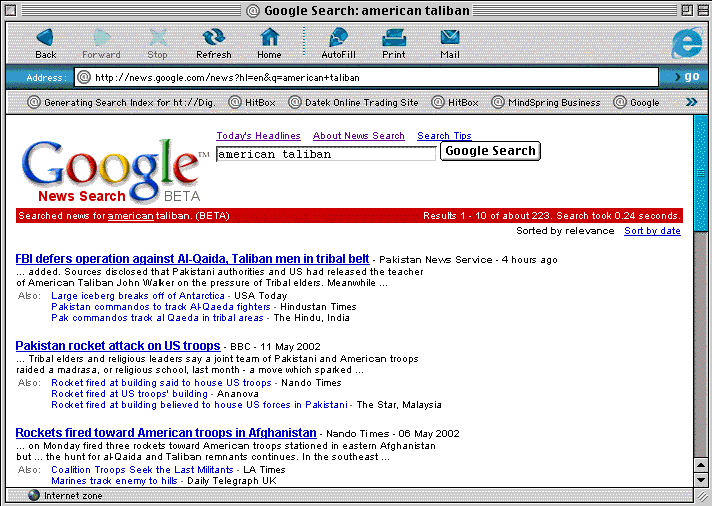Image resolution: width=712 pixels, height=506 pixels.
Task: Open About News Search link
Action: click(359, 135)
